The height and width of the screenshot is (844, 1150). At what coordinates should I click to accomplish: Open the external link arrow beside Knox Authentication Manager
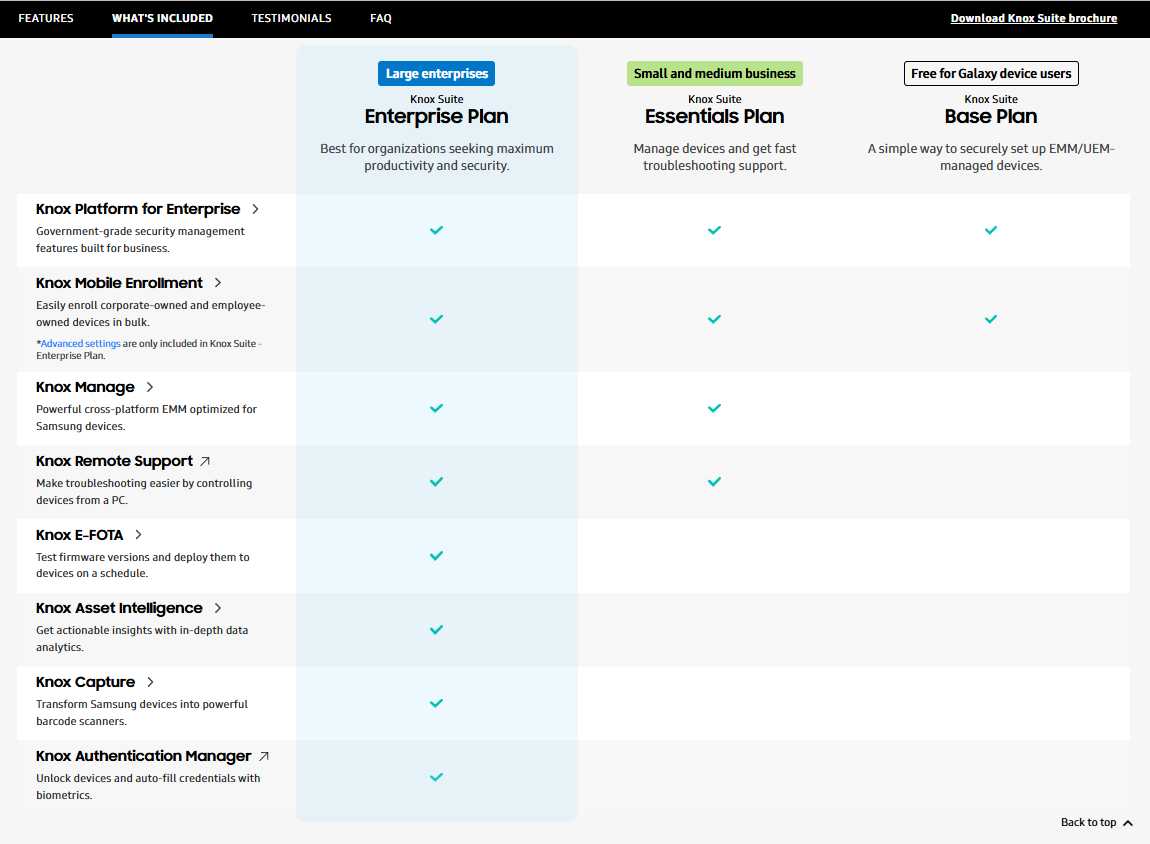pyautogui.click(x=264, y=756)
